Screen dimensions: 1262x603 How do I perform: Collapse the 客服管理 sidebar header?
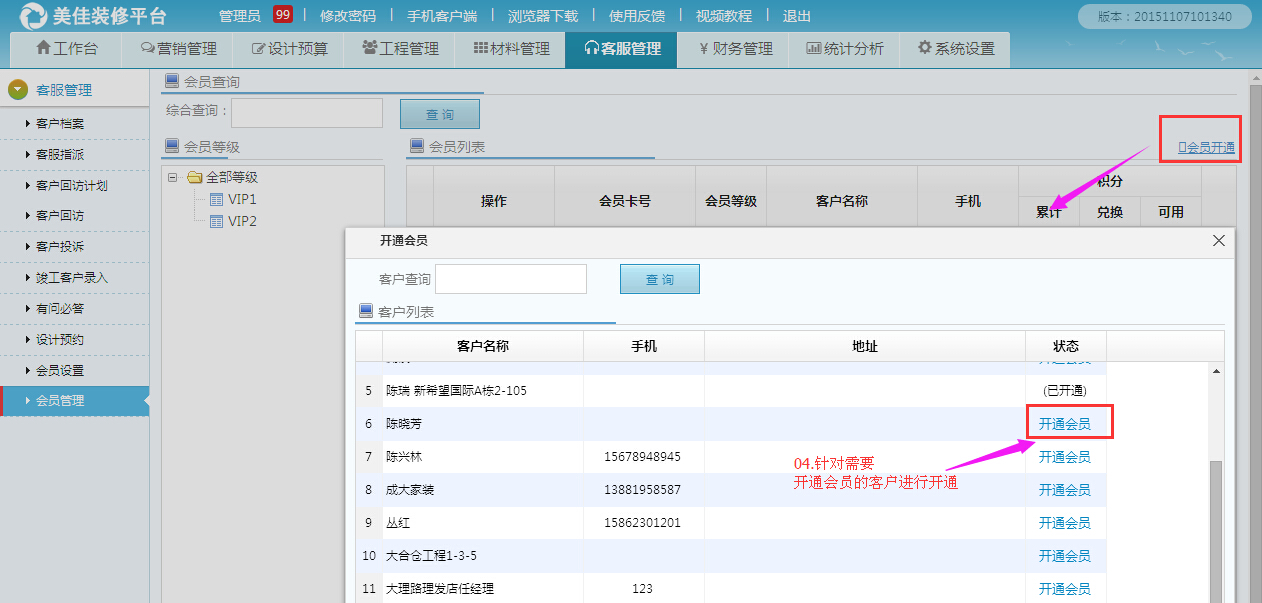18,90
